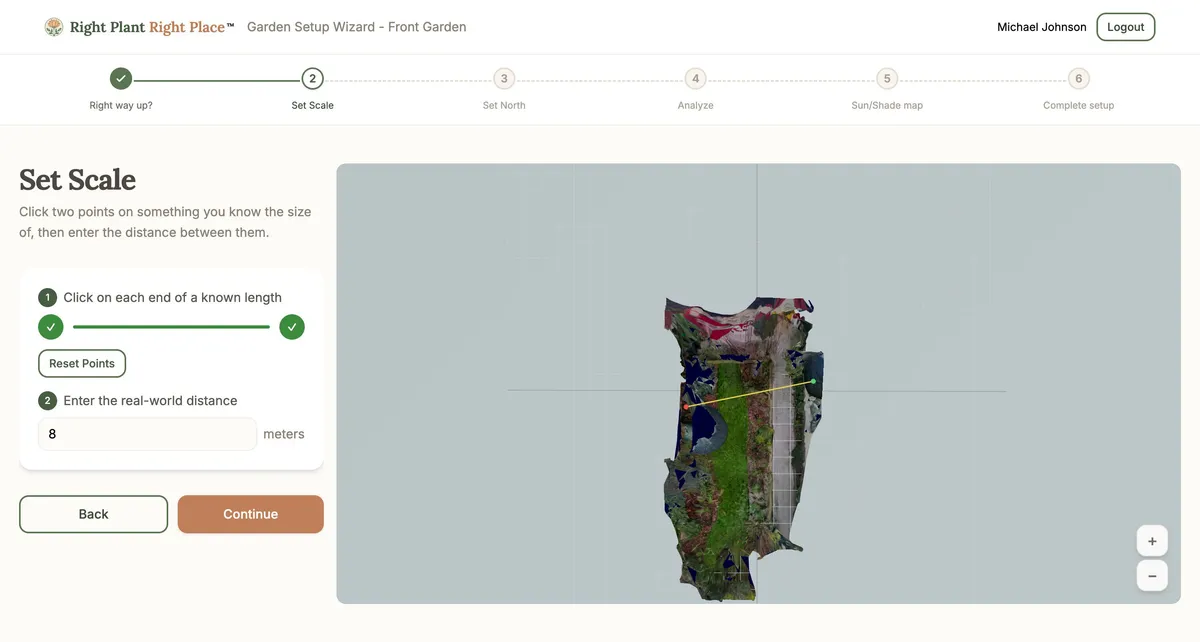Go to step 2 Set Scale
This screenshot has height=642, width=1200.
pyautogui.click(x=312, y=79)
